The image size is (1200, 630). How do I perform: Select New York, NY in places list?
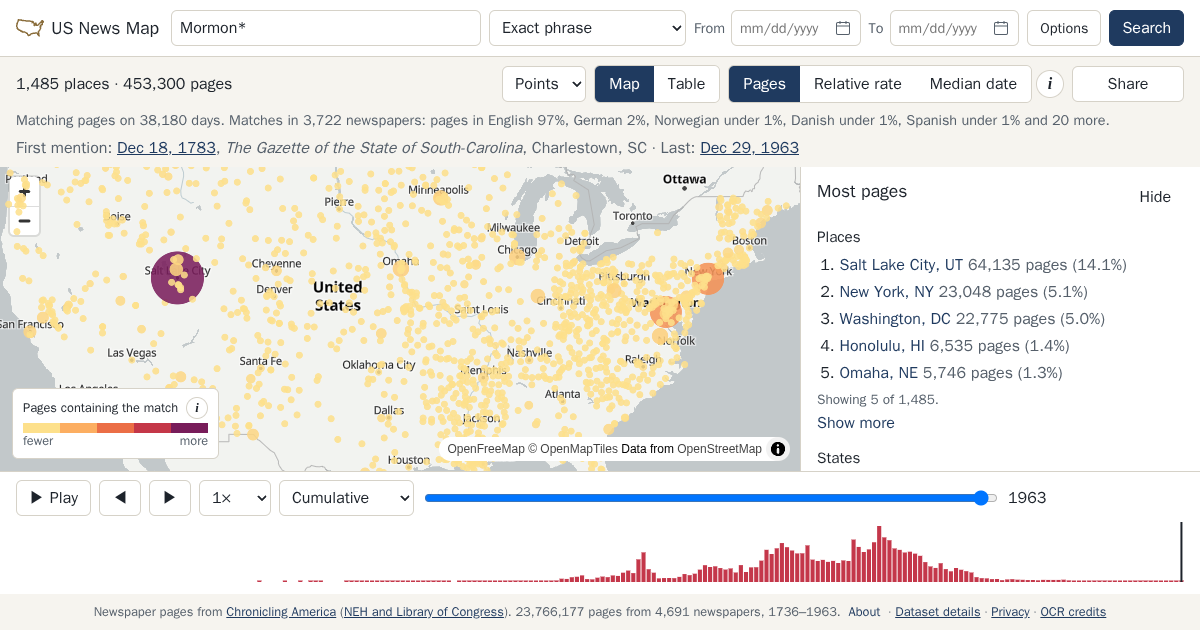(886, 292)
